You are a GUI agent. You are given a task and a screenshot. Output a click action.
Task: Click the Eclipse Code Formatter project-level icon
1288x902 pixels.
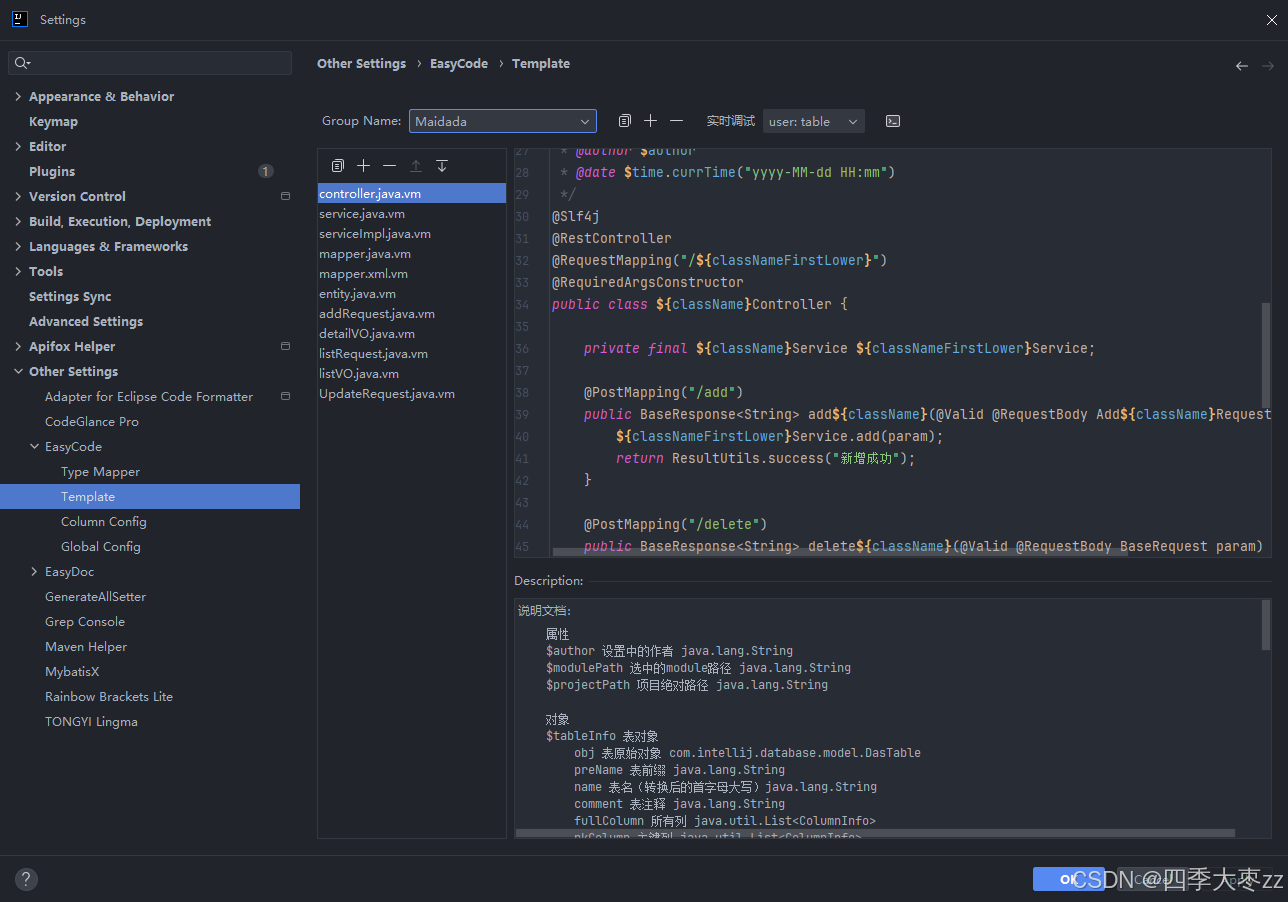point(285,396)
